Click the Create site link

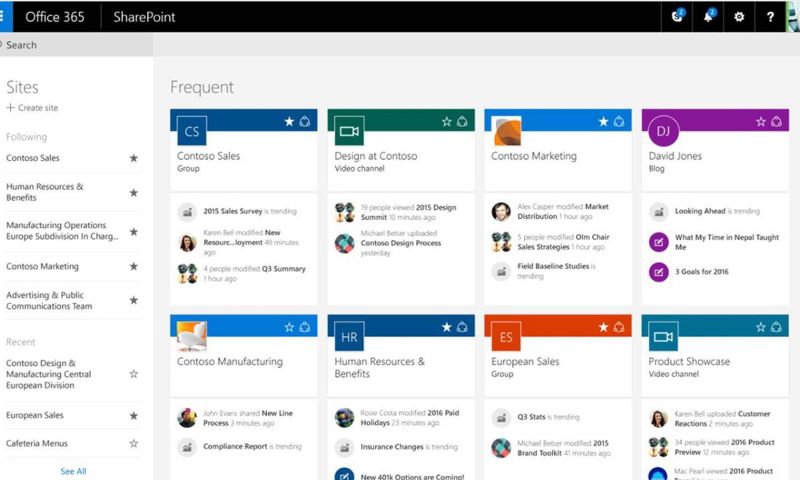point(32,108)
